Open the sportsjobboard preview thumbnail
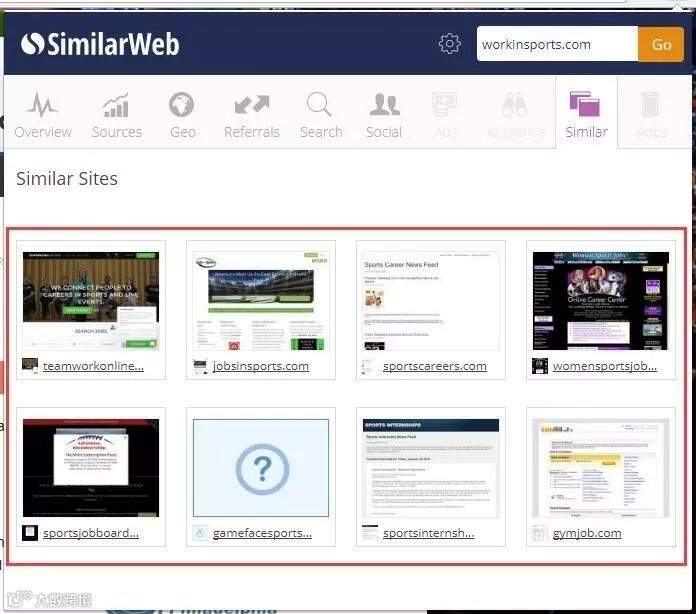The width and height of the screenshot is (696, 614). click(x=91, y=468)
